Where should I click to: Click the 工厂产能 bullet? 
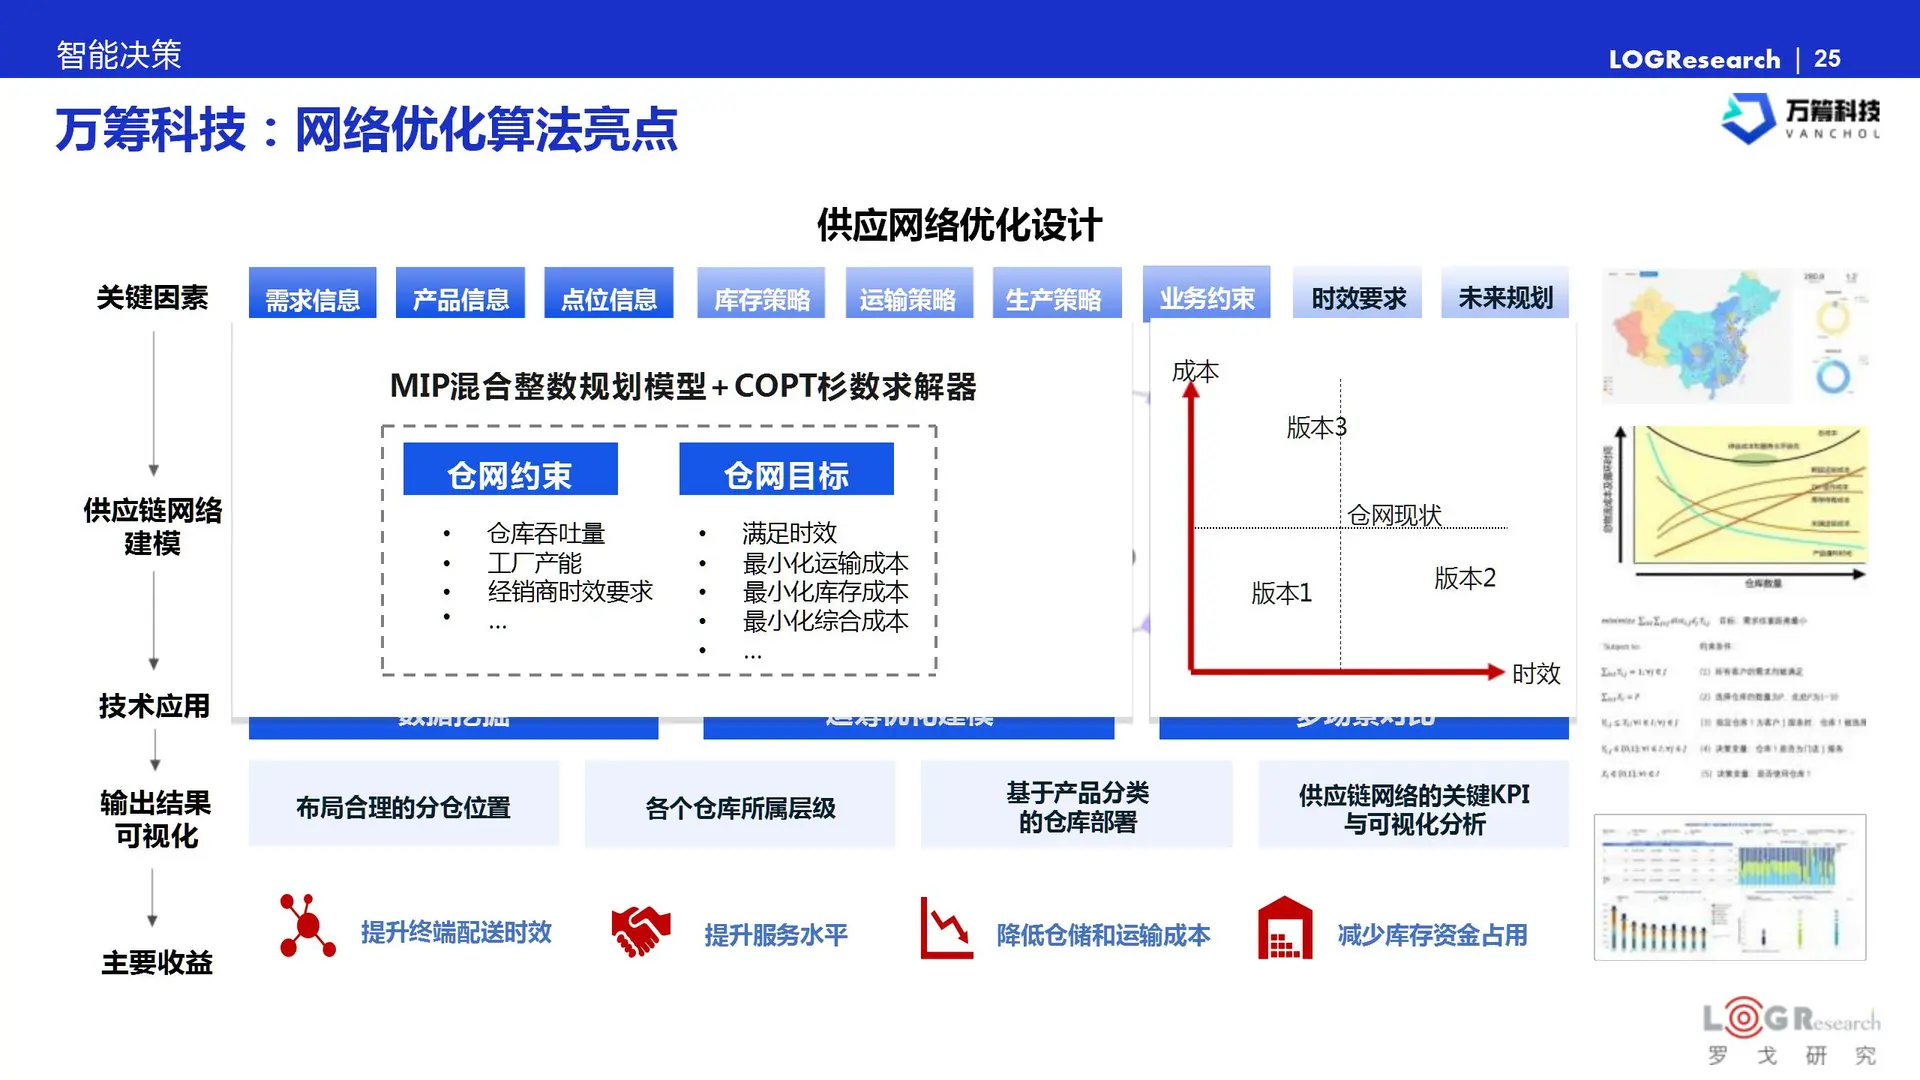pos(534,563)
